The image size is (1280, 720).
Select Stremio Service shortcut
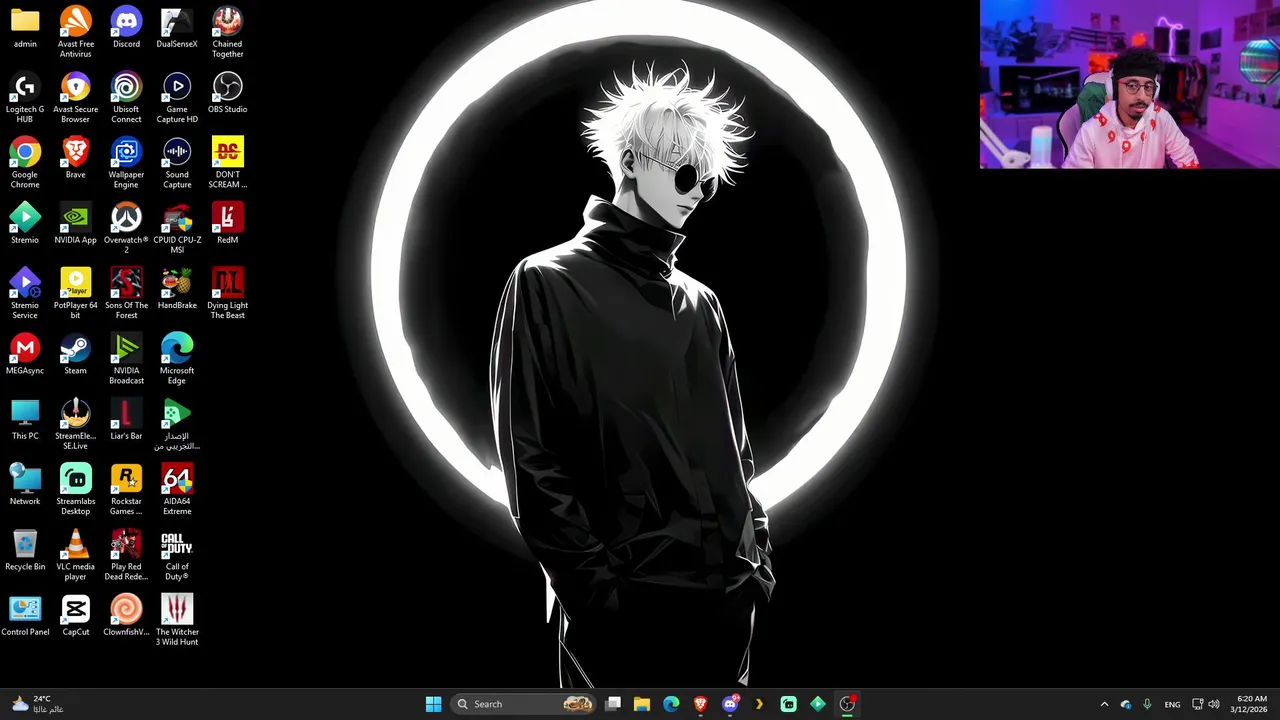[x=25, y=293]
